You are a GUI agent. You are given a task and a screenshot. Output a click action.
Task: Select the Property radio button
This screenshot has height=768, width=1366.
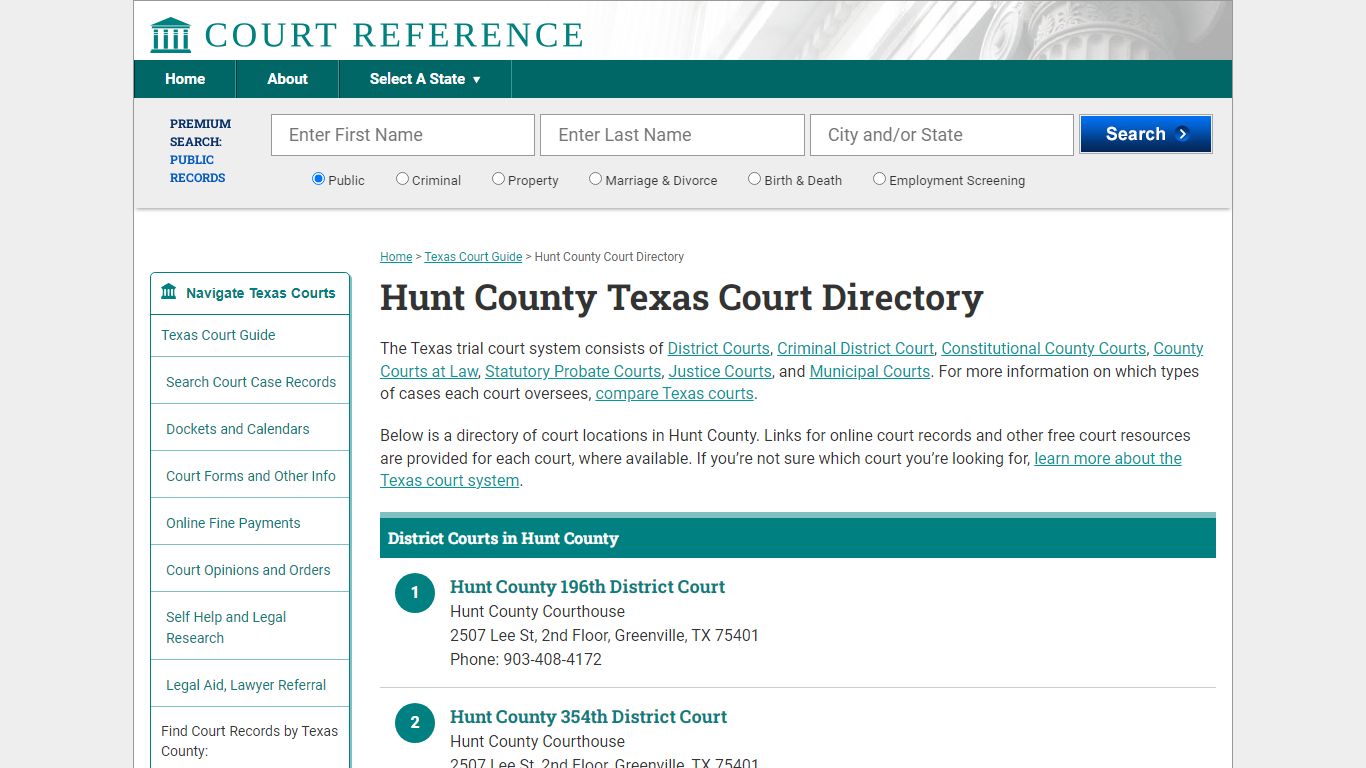[x=498, y=179]
